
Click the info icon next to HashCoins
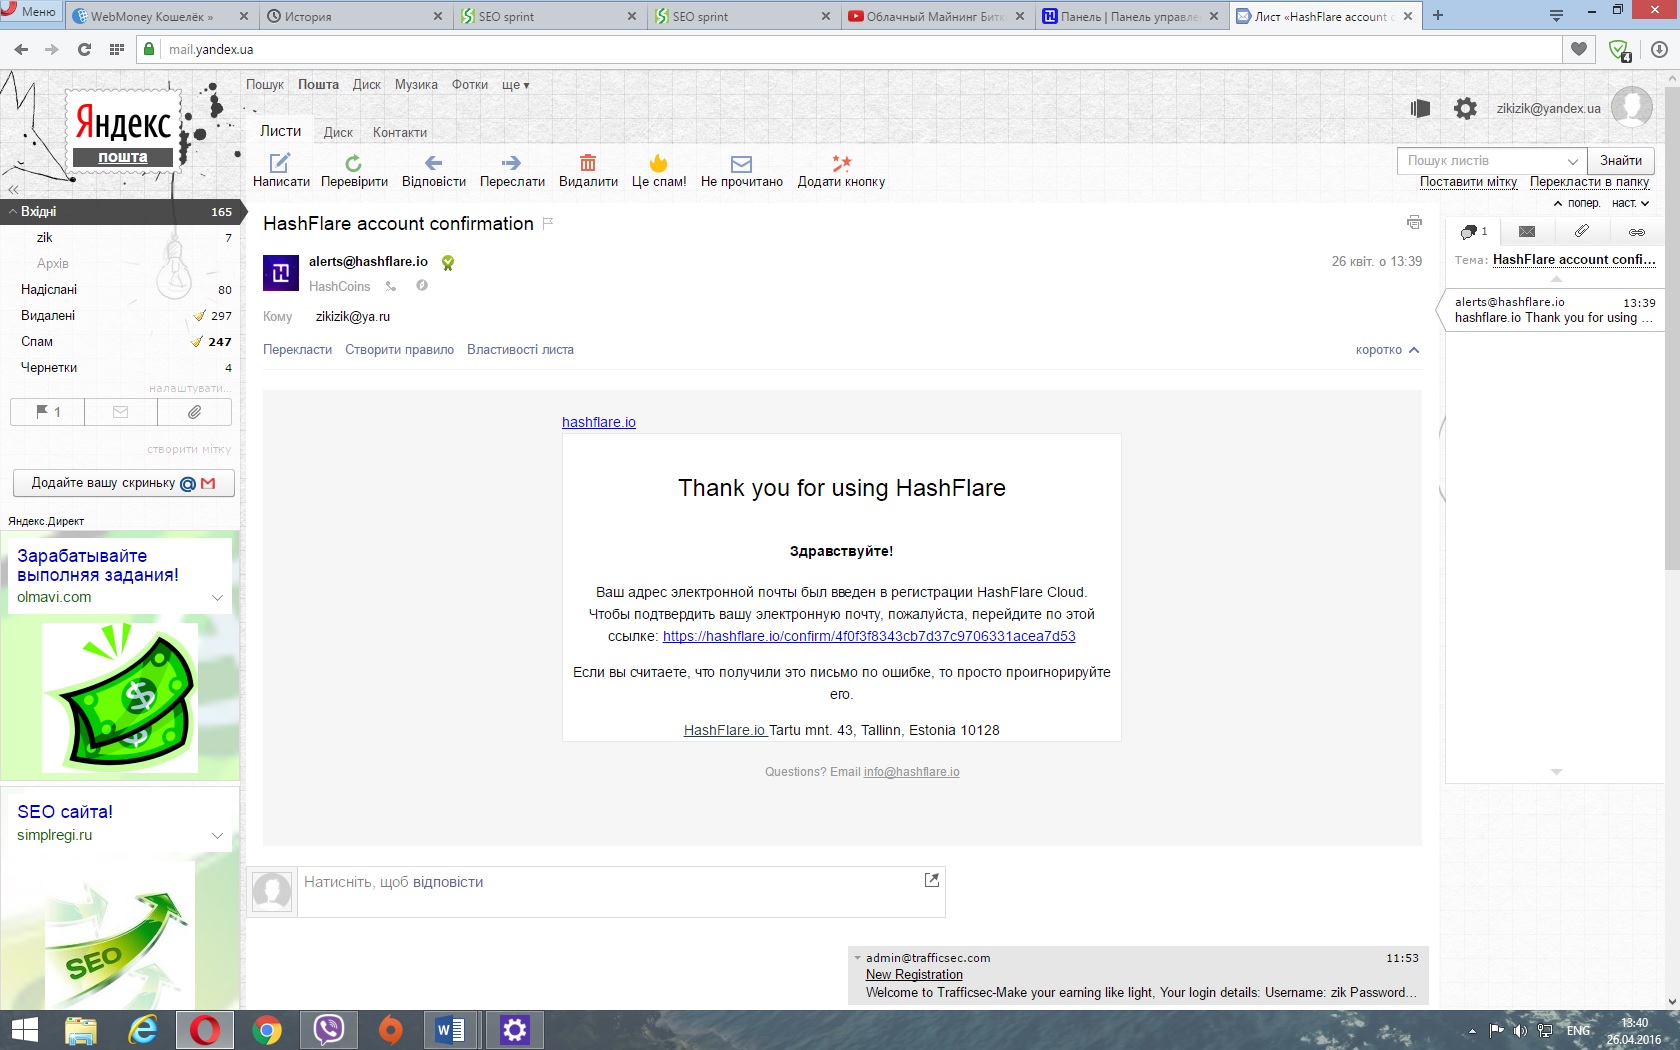[422, 286]
